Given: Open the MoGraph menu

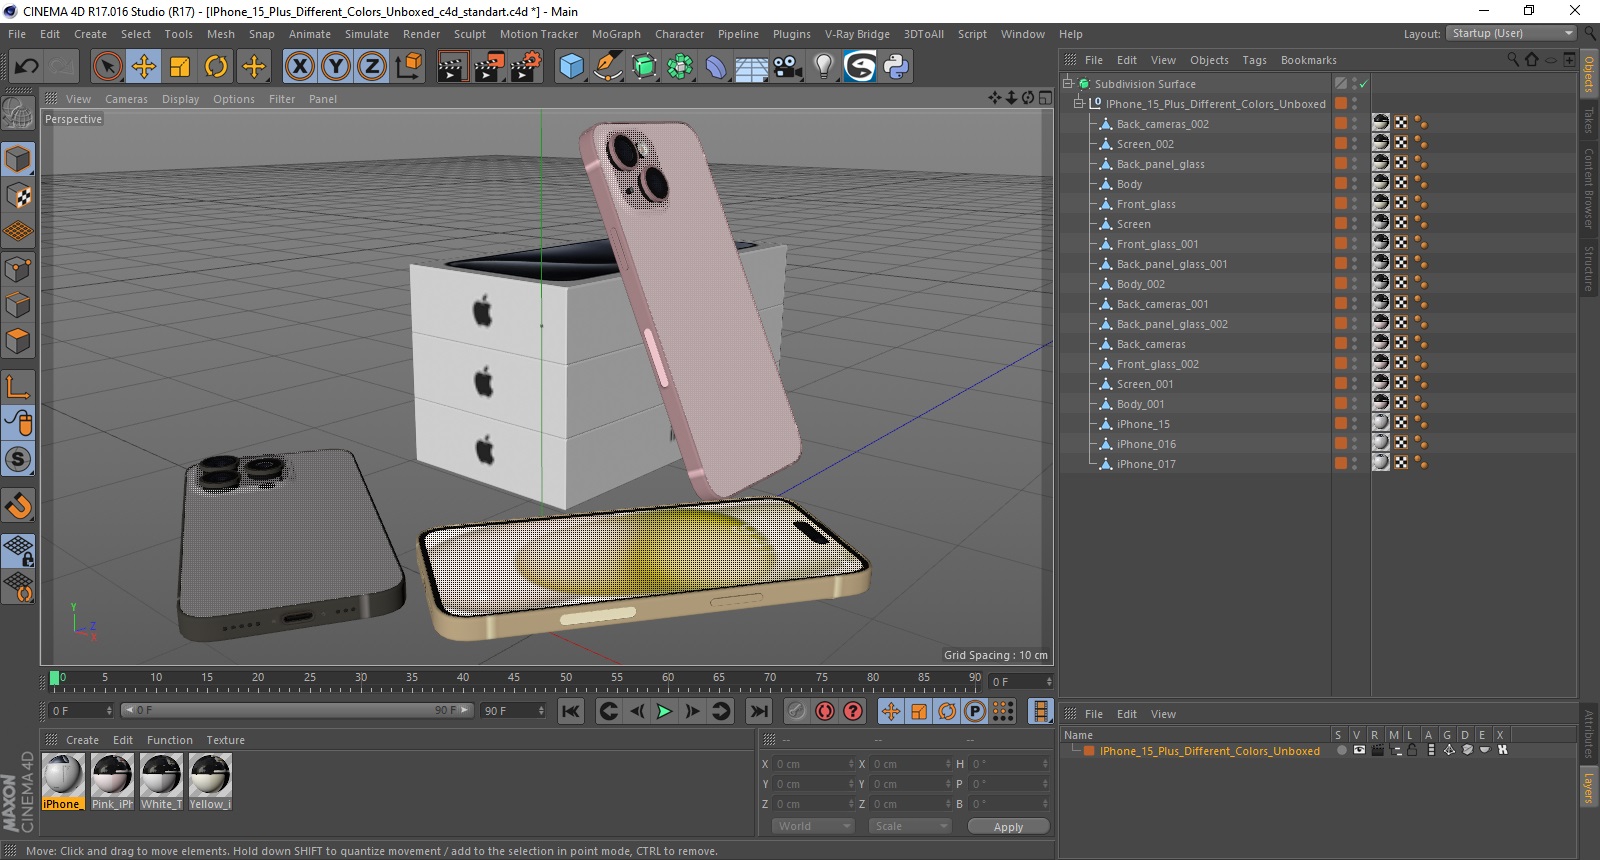Looking at the screenshot, I should tap(616, 34).
